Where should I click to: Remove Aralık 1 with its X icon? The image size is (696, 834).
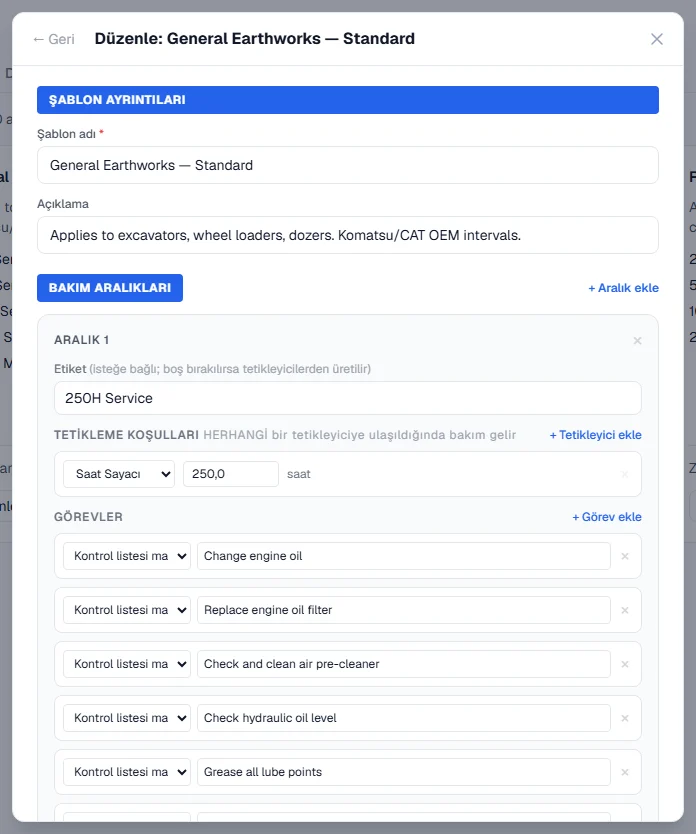pyautogui.click(x=637, y=340)
